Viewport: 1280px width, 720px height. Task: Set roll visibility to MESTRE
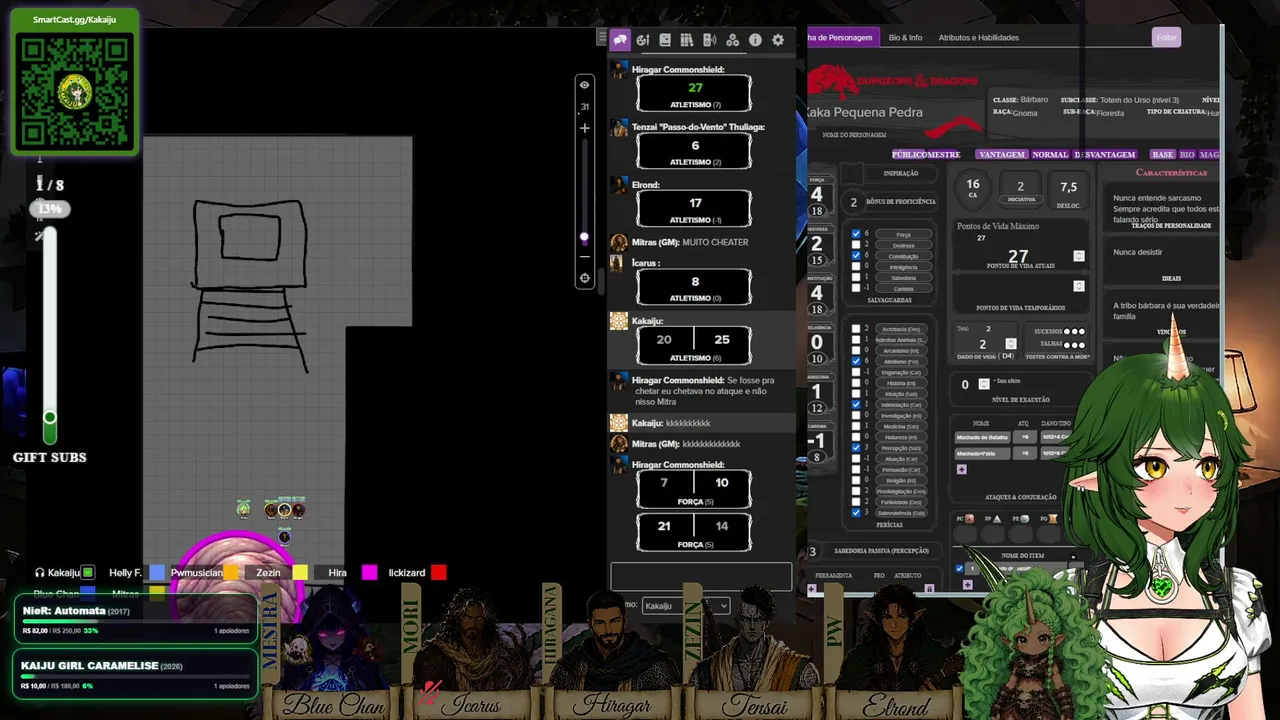944,155
